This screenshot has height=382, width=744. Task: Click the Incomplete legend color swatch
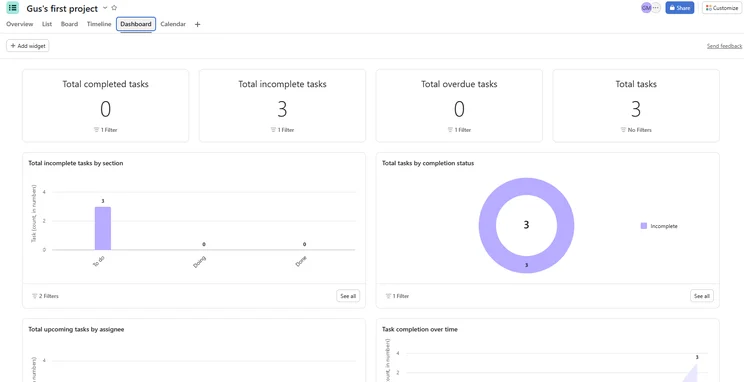tap(643, 226)
